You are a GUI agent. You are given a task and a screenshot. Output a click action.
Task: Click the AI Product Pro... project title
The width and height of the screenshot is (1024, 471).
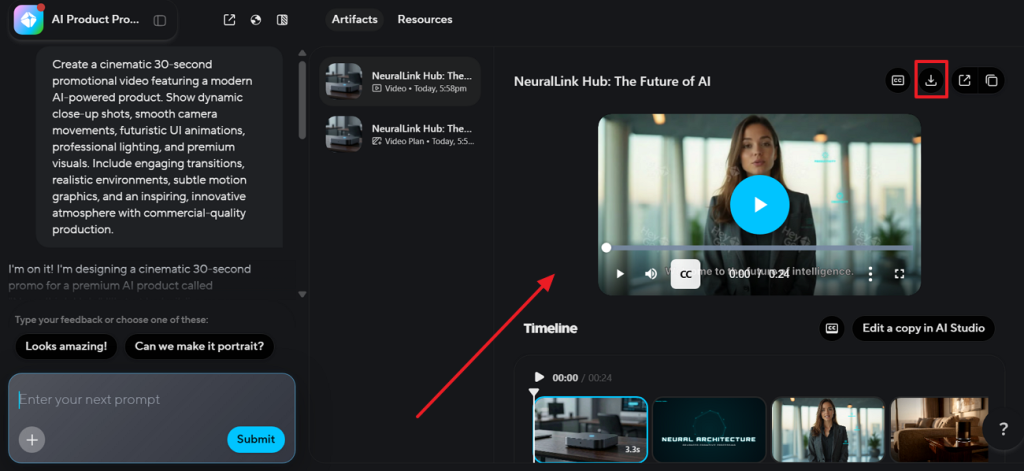pos(95,20)
